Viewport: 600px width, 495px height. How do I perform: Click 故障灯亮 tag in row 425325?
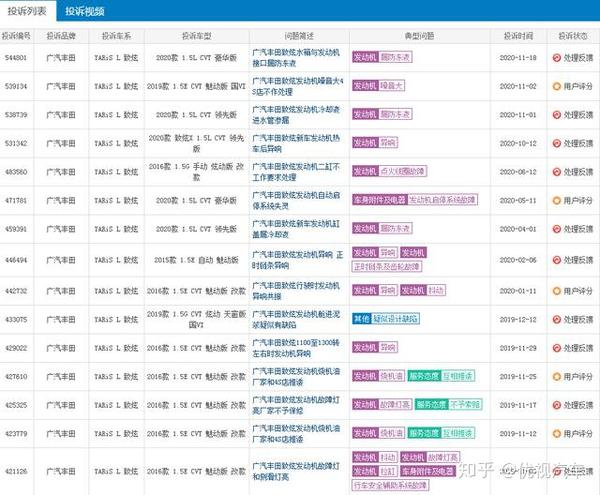click(x=395, y=404)
